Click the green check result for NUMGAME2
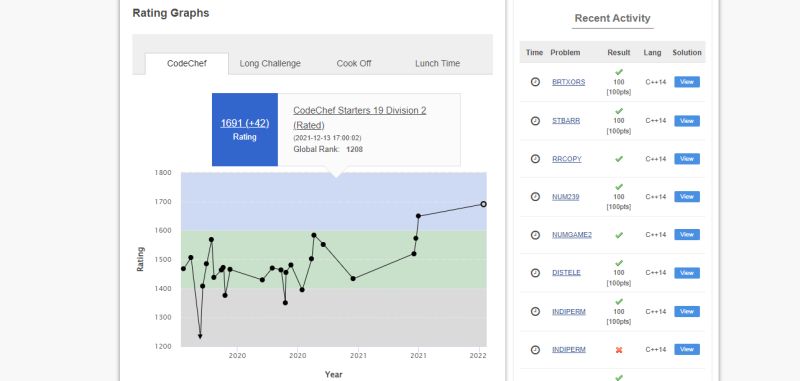Screen dimensions: 800x381 (x=619, y=235)
